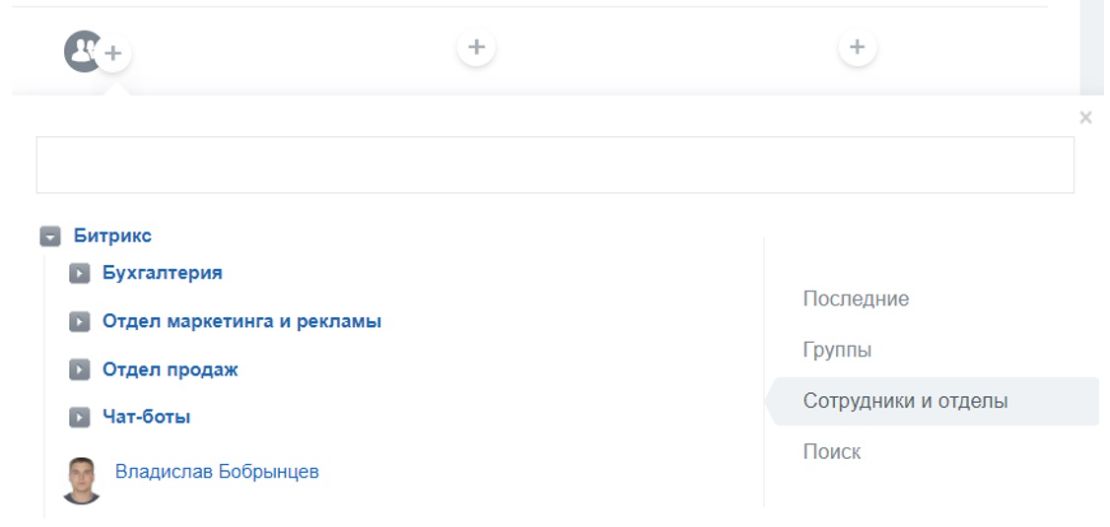This screenshot has width=1110, height=527.
Task: Select the Бухгалтерия department
Action: click(x=162, y=272)
